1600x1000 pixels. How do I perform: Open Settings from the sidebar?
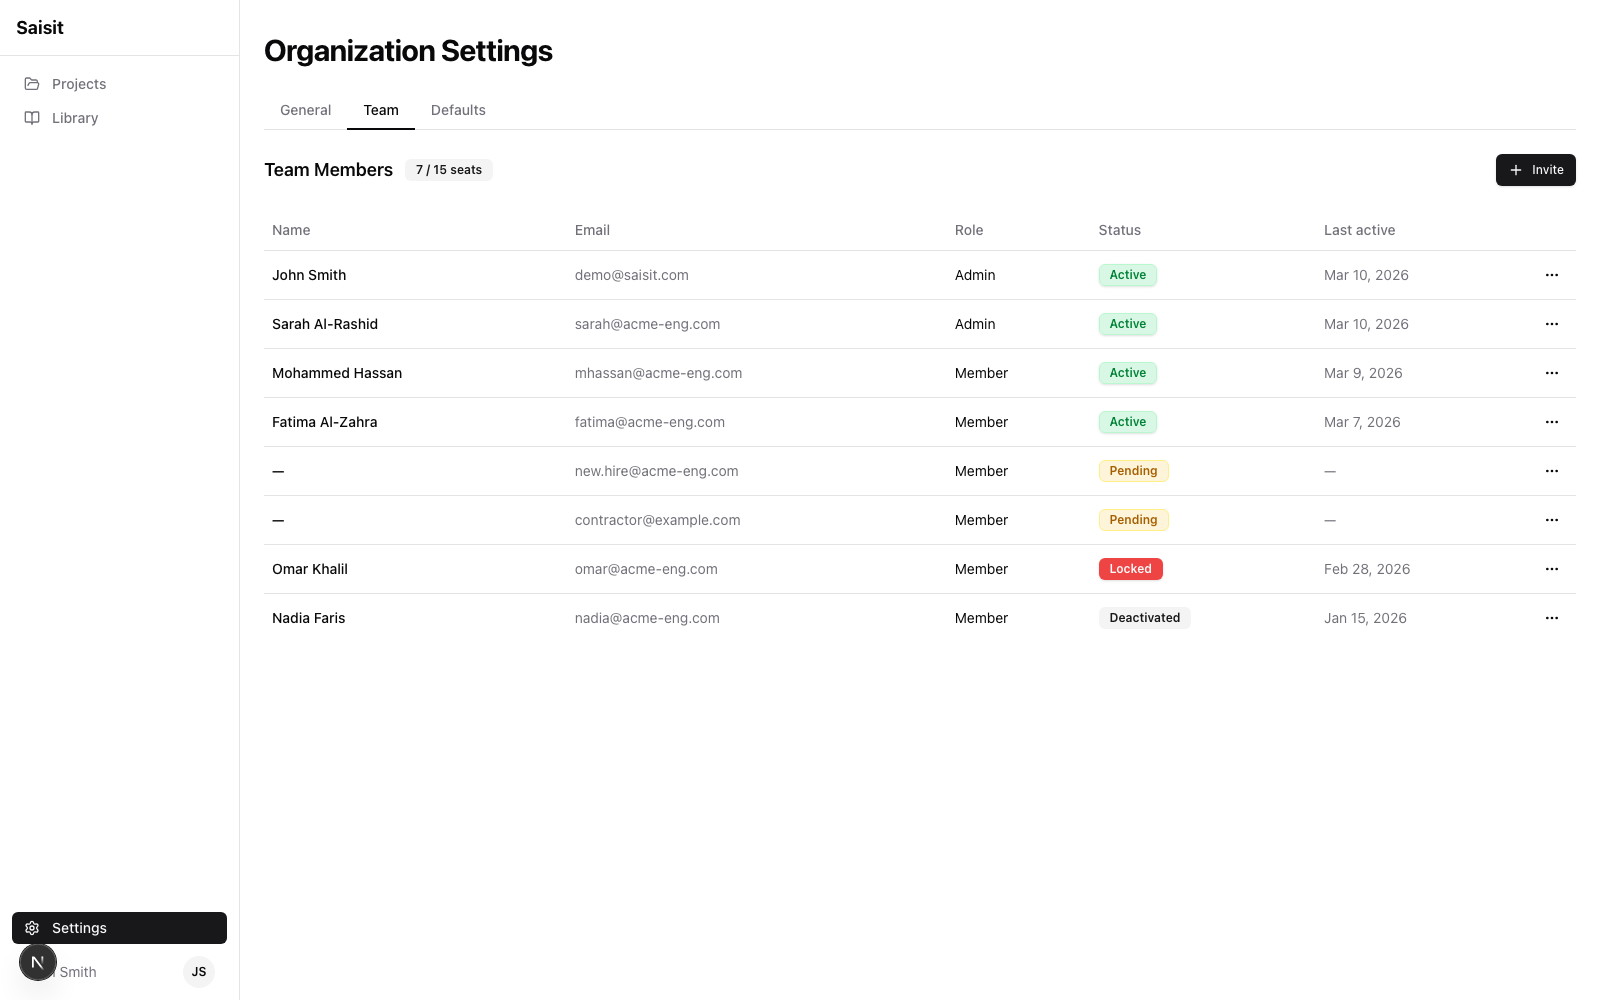click(119, 928)
